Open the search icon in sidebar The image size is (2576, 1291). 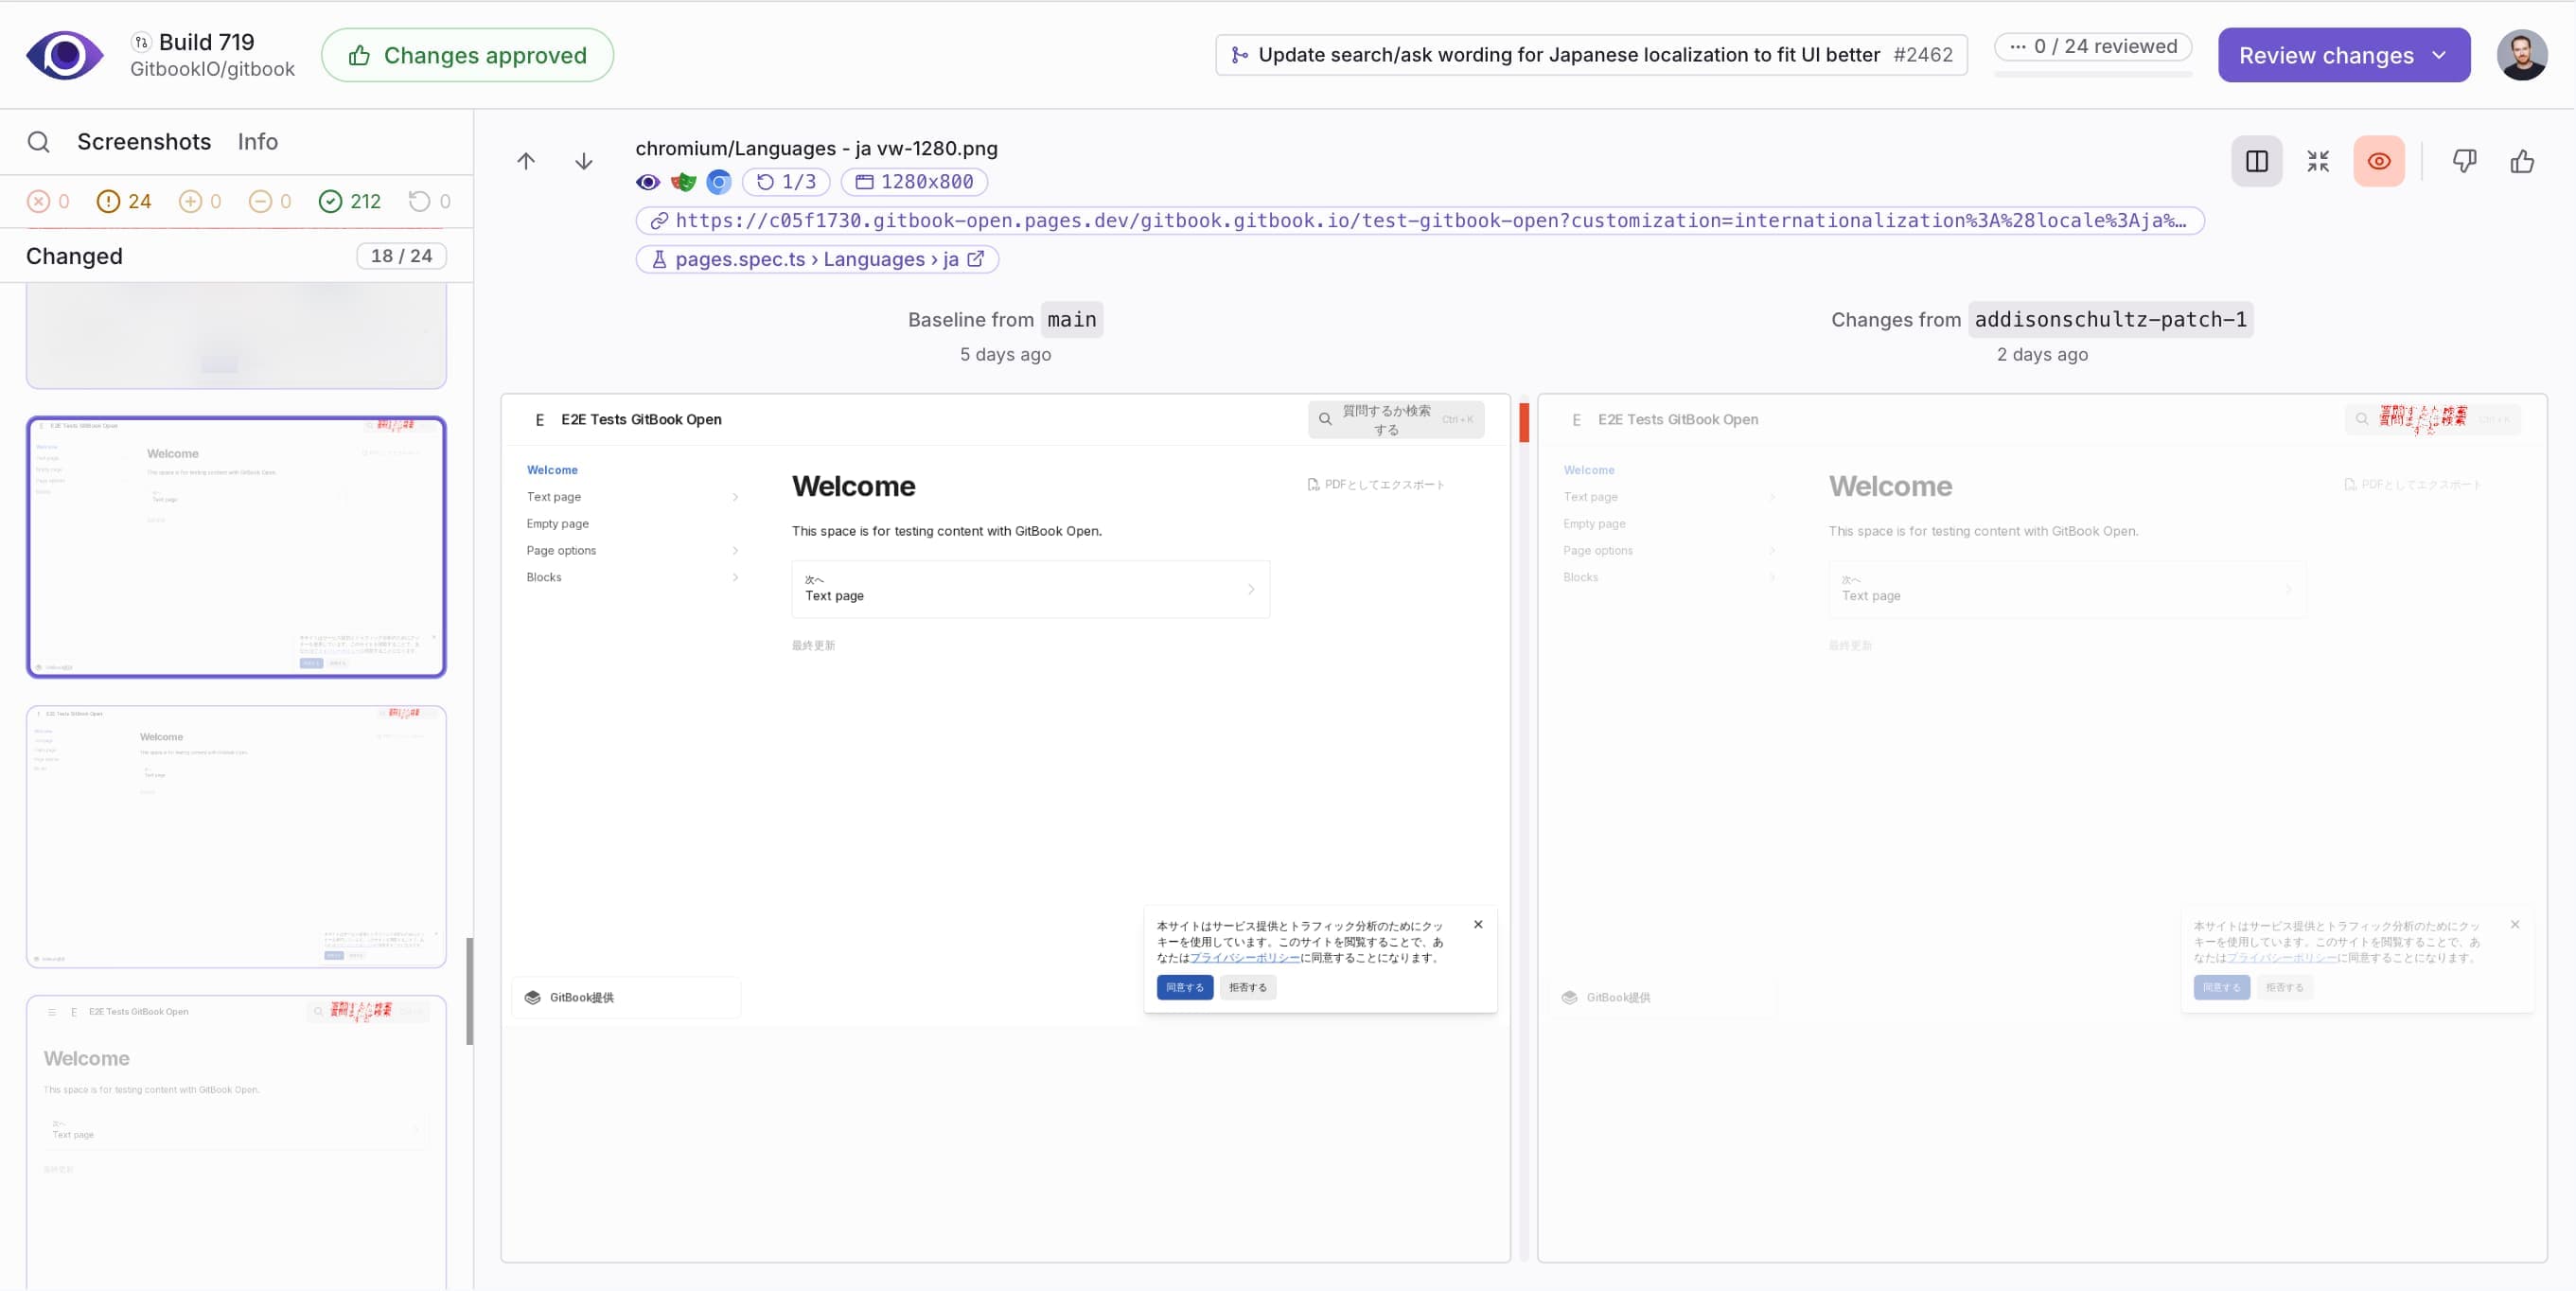click(39, 142)
